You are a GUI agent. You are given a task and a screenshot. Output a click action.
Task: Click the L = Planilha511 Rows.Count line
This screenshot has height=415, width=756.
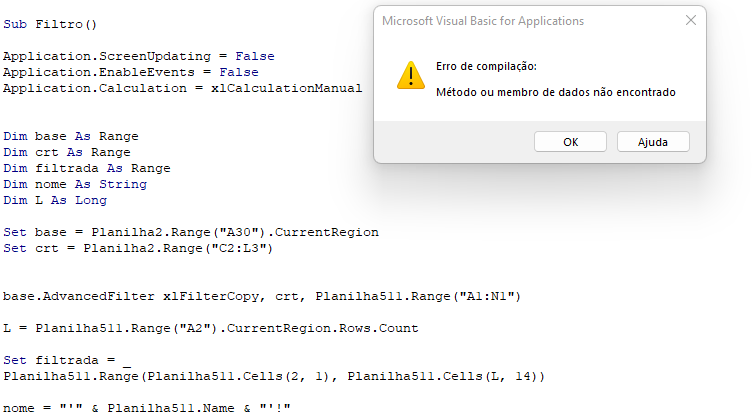(x=211, y=328)
